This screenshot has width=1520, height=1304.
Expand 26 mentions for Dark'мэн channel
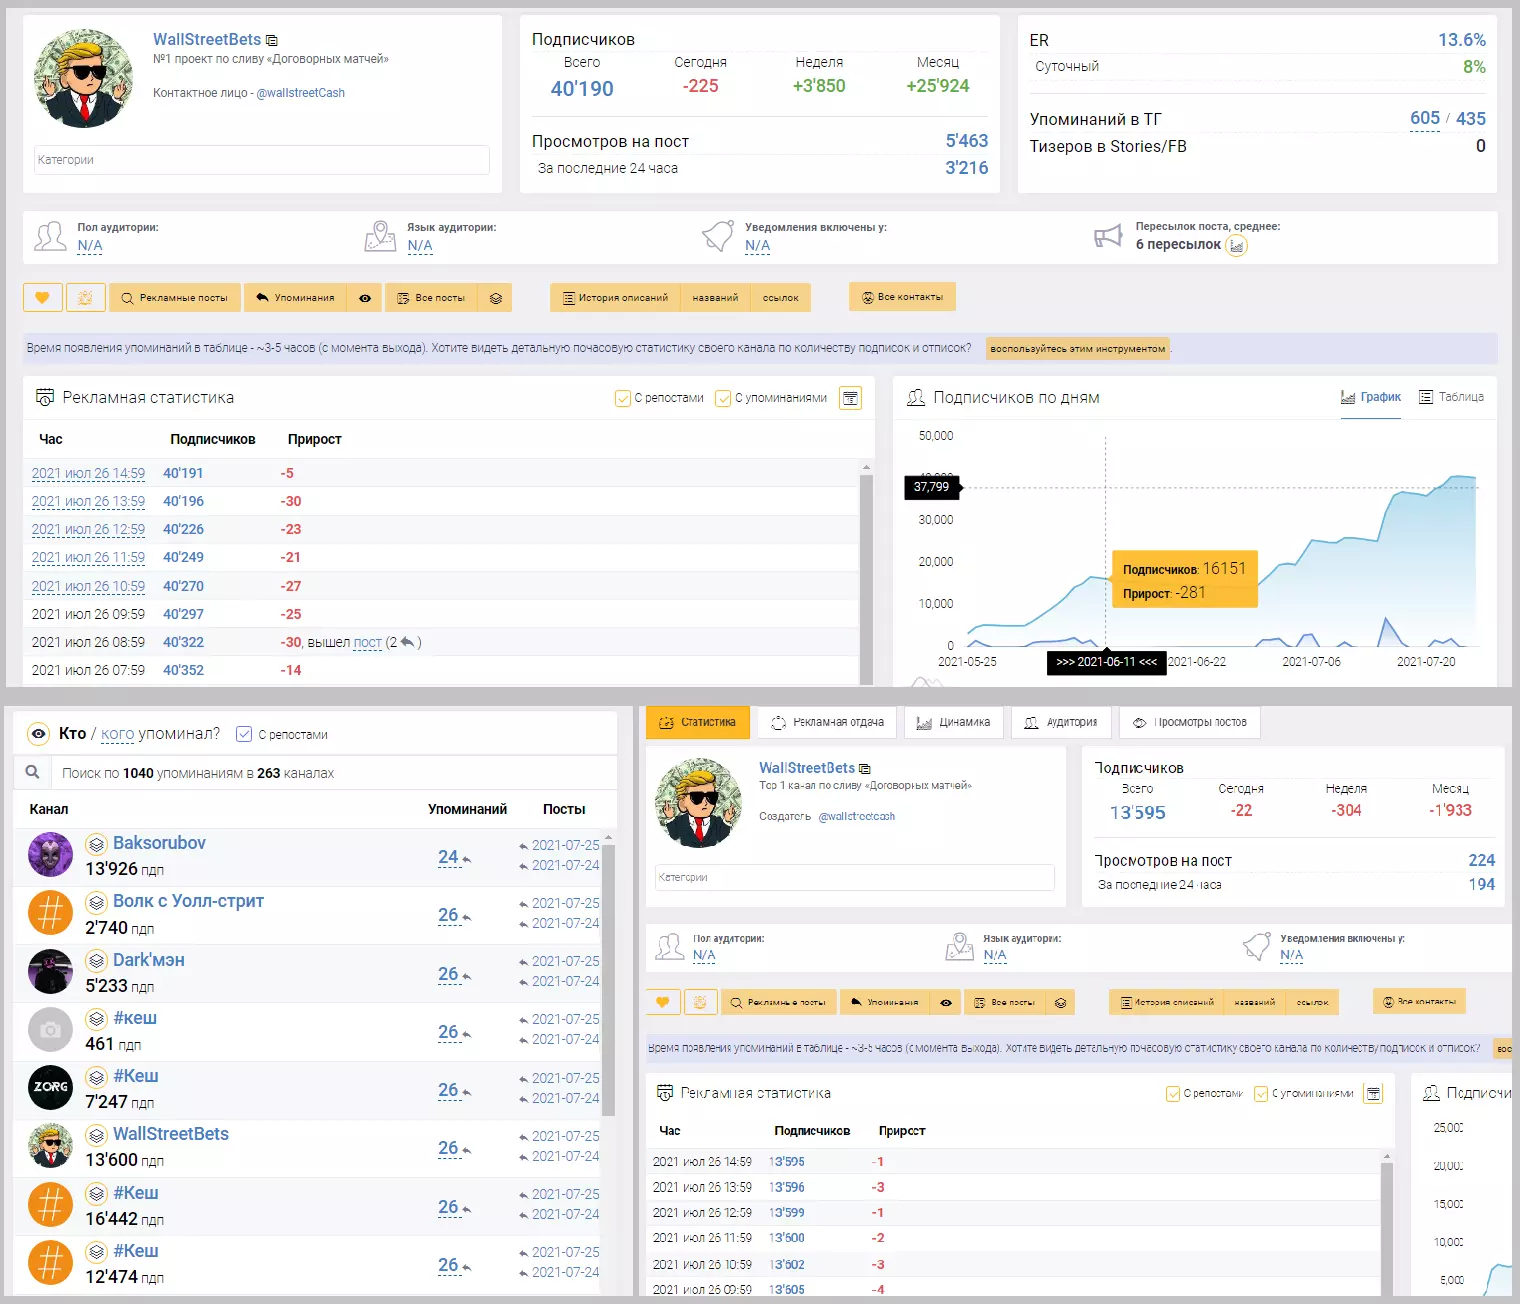point(448,974)
